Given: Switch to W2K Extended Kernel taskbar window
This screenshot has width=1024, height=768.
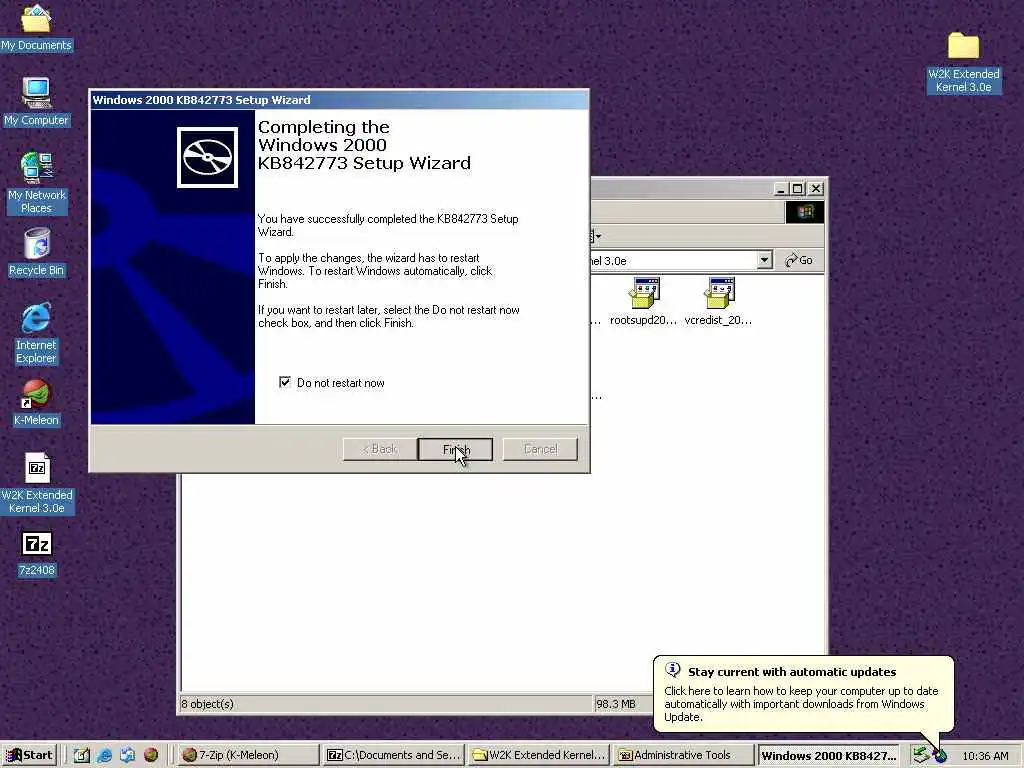Looking at the screenshot, I should (539, 755).
